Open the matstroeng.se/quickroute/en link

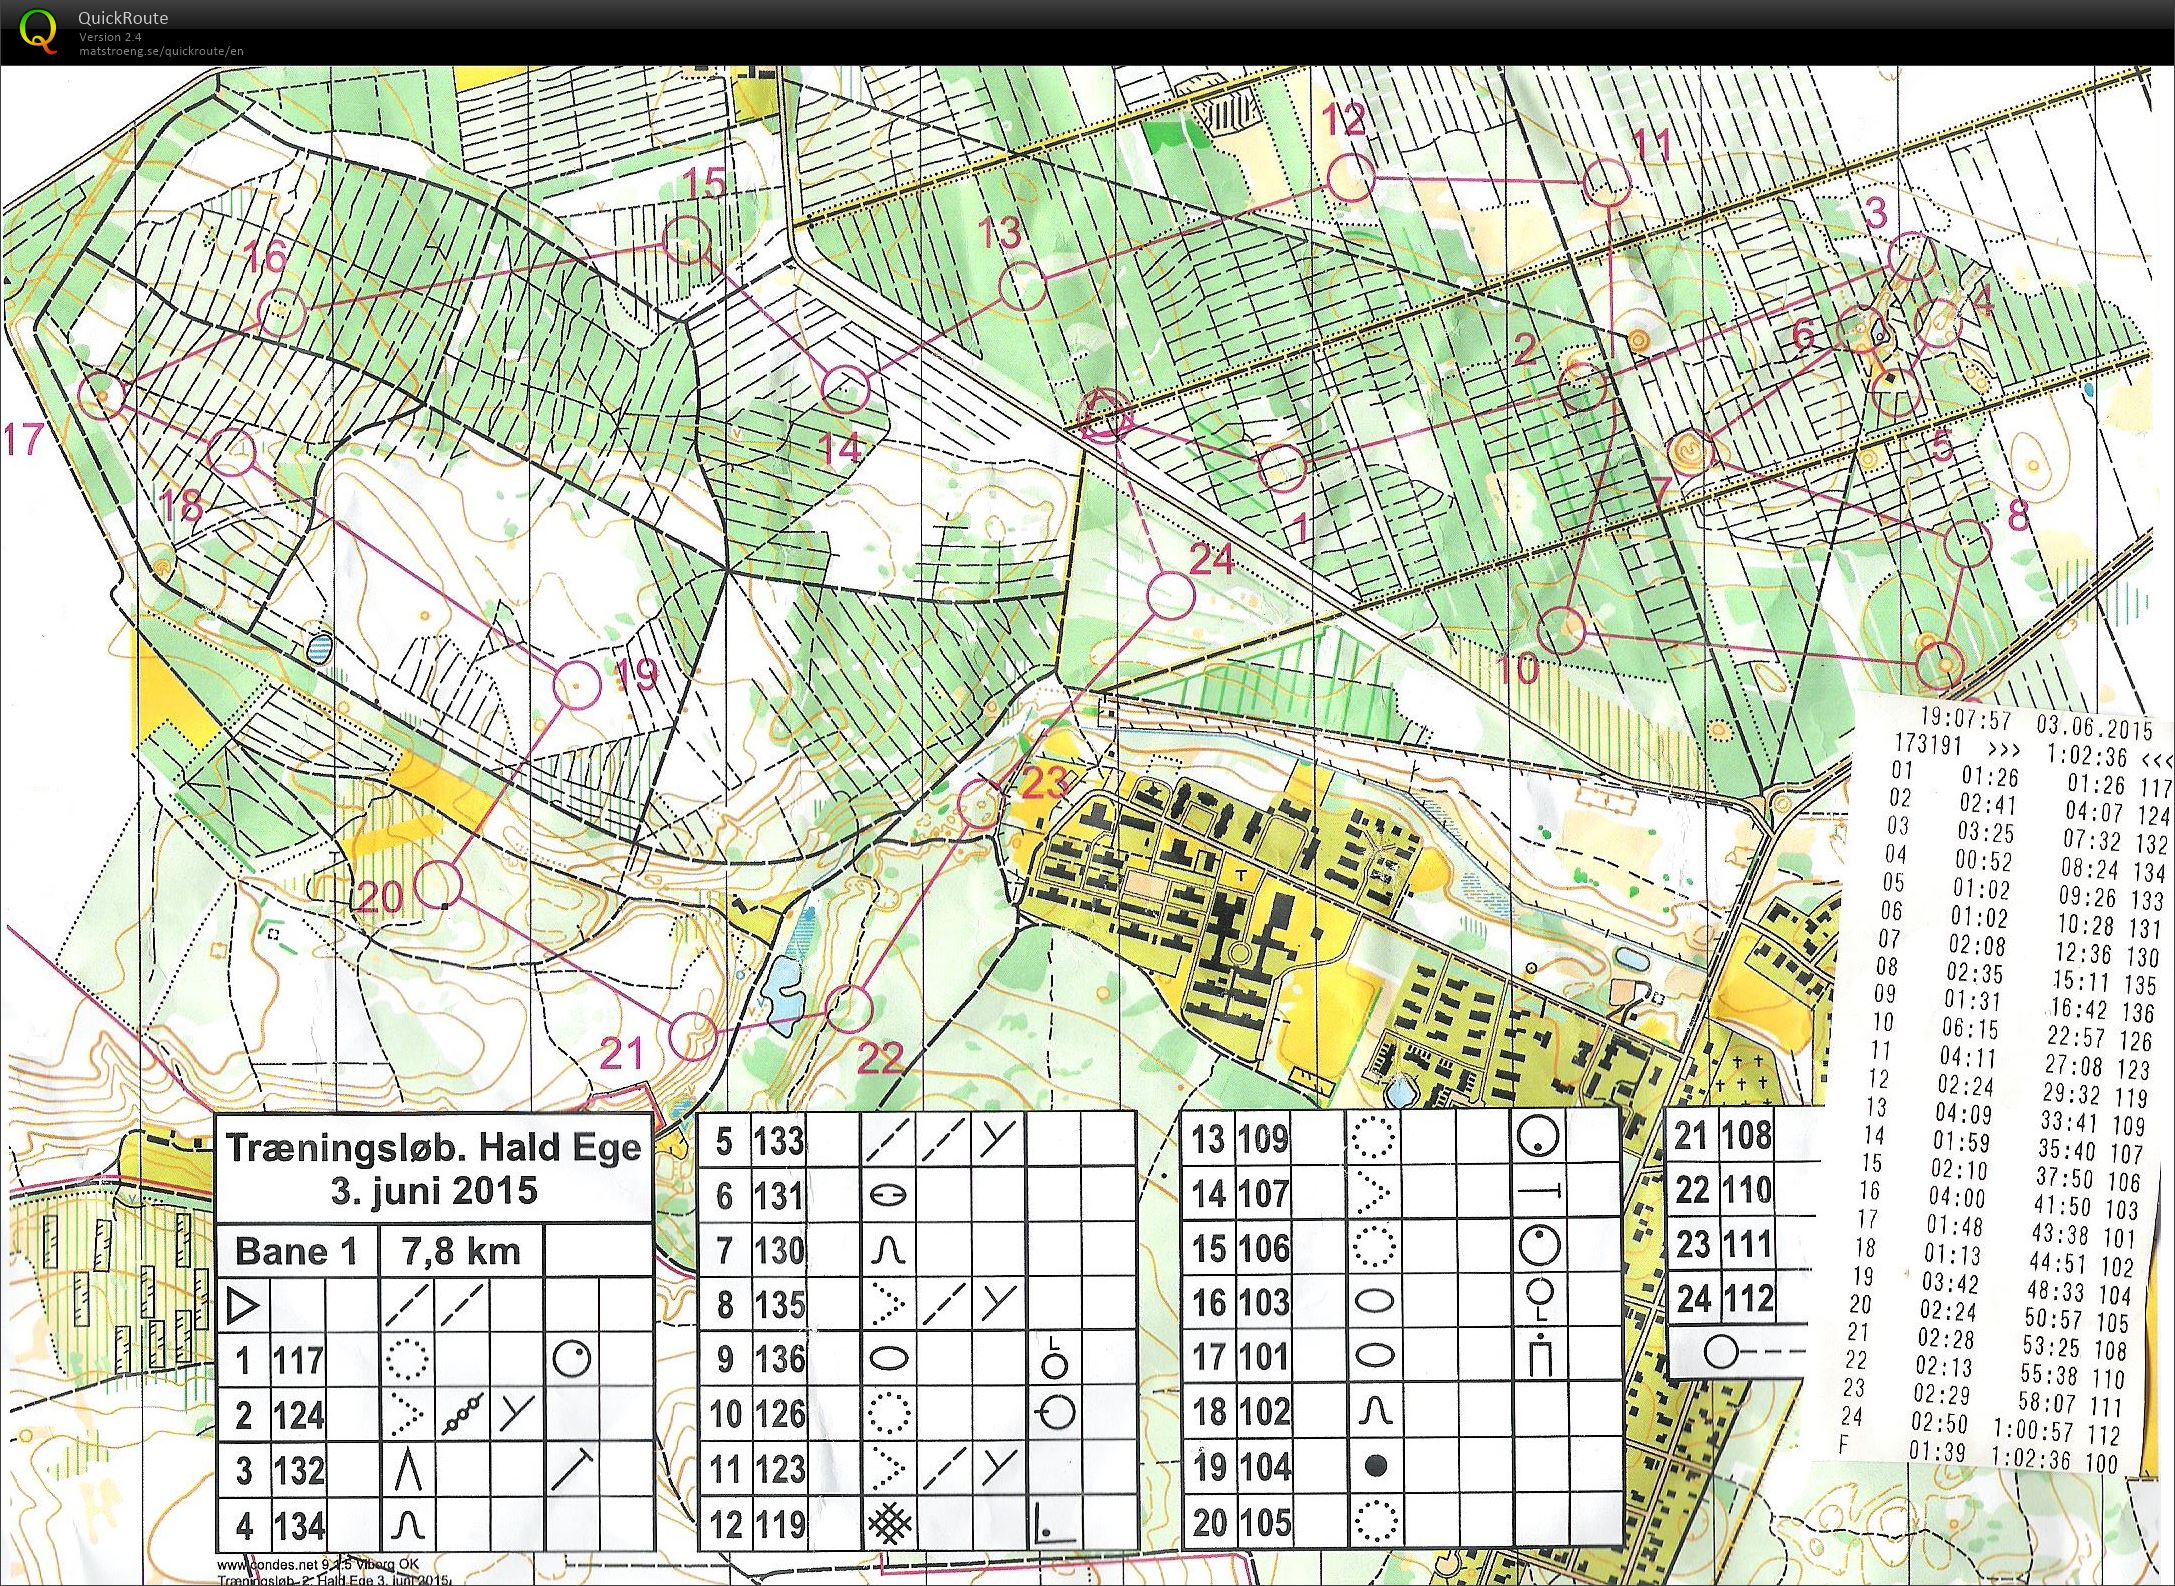(x=161, y=51)
